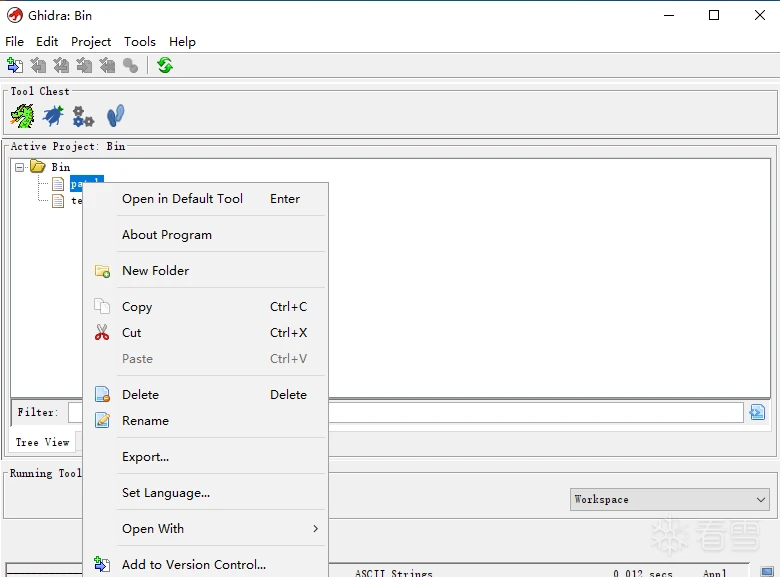
Task: Open the Debugger bug tool
Action: [x=53, y=116]
